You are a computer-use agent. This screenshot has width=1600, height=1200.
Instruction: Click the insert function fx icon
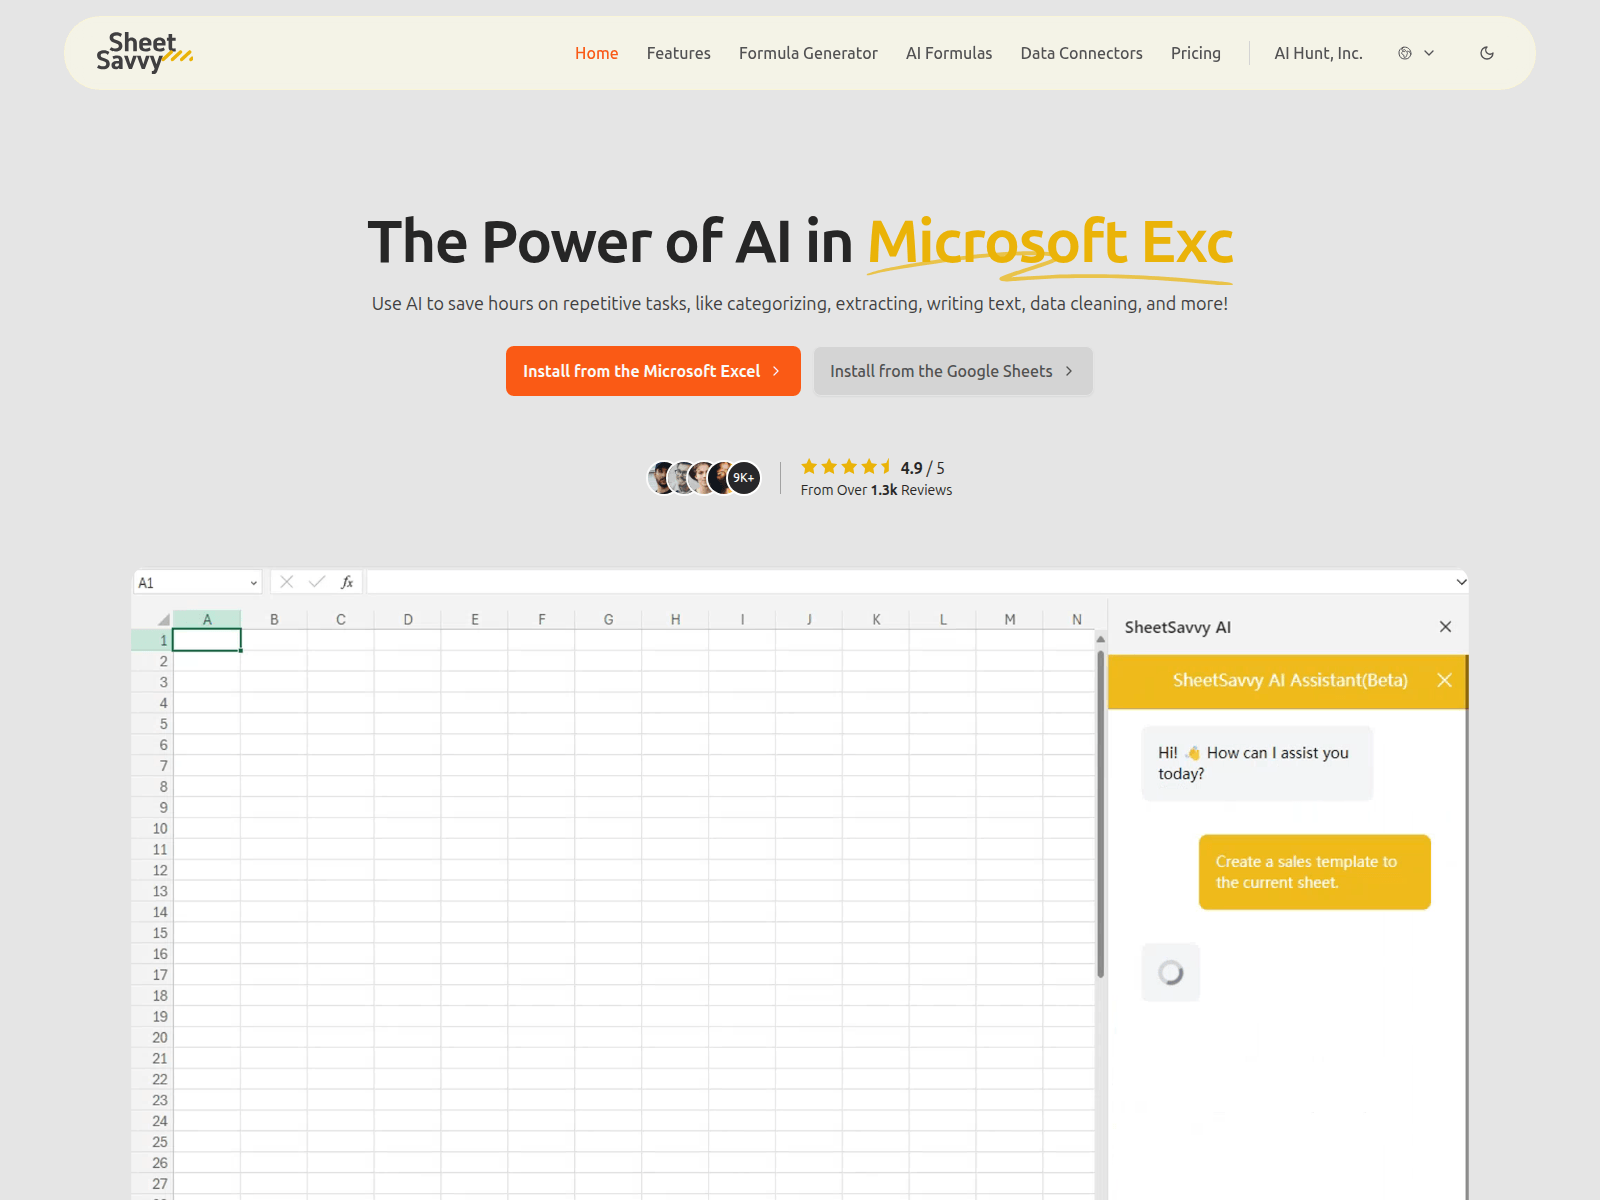click(x=347, y=582)
